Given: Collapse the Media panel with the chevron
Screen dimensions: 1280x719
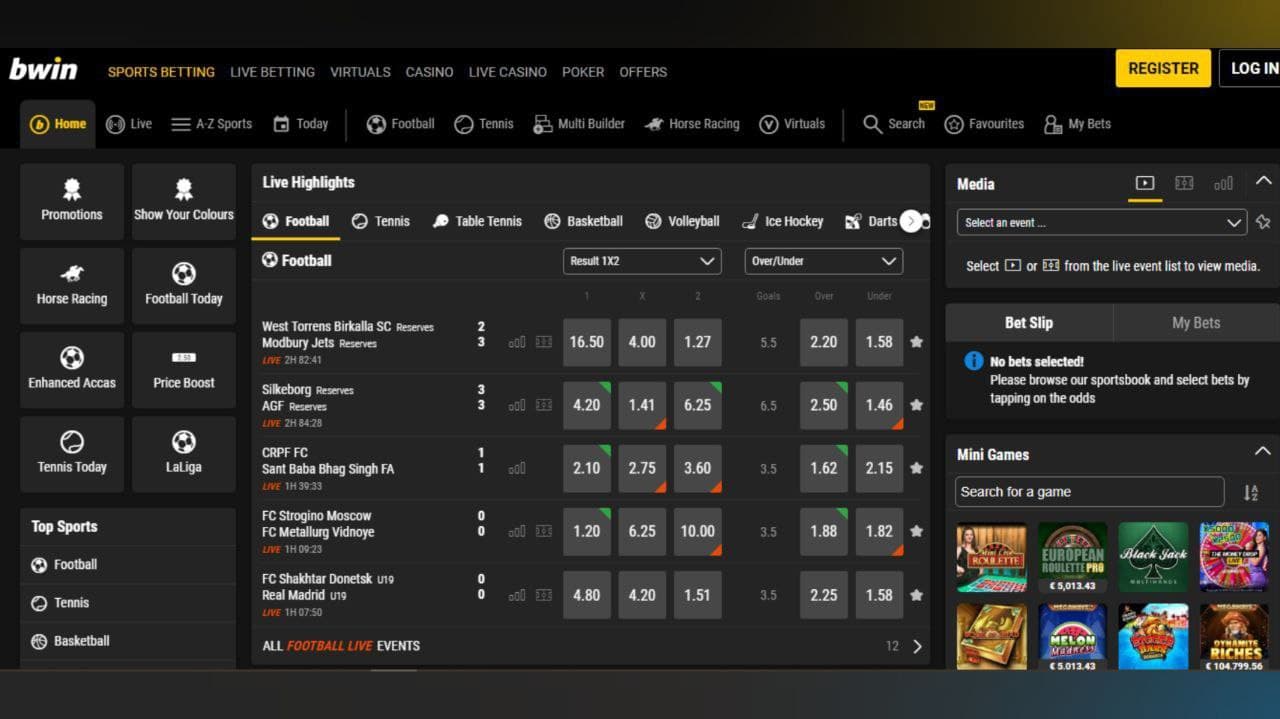Looking at the screenshot, I should [x=1262, y=183].
